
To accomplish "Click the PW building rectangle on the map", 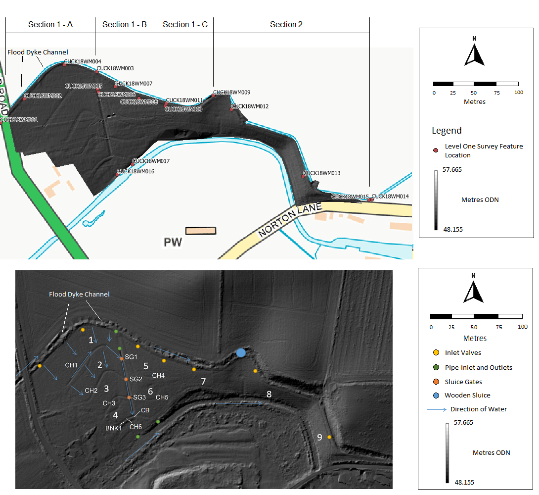I will tap(201, 231).
